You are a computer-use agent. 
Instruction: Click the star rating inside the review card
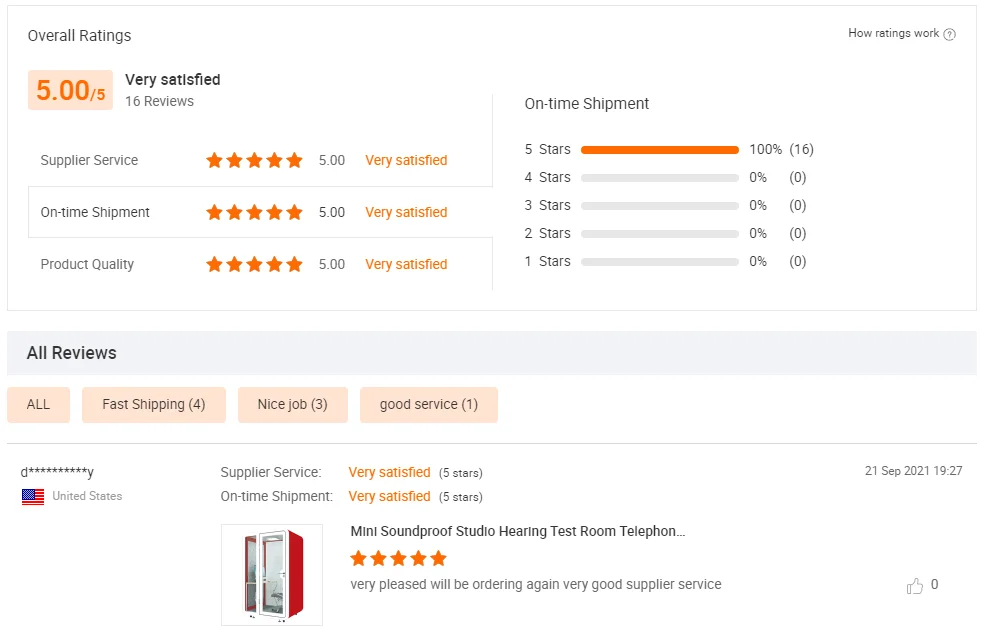[397, 557]
